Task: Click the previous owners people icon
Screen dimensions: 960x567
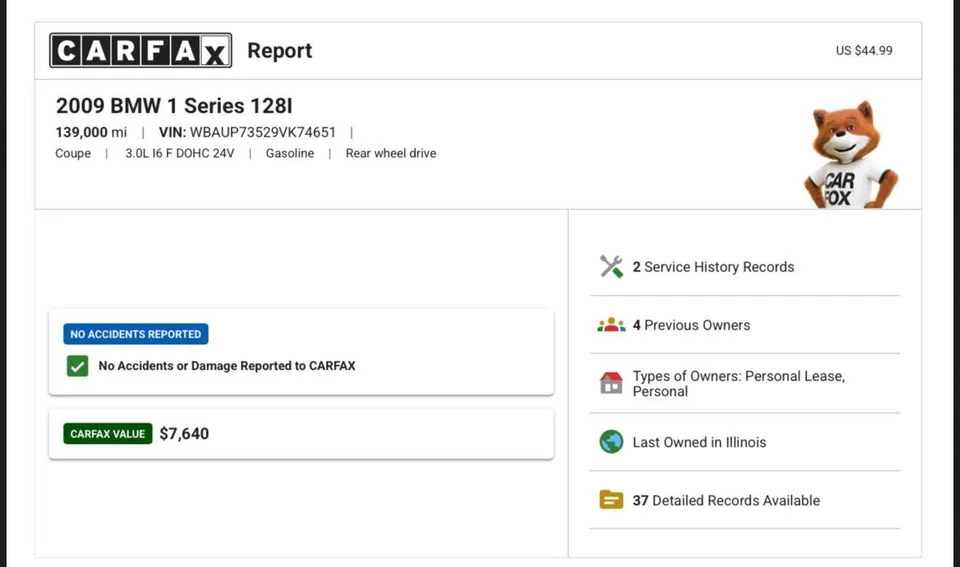Action: point(611,325)
